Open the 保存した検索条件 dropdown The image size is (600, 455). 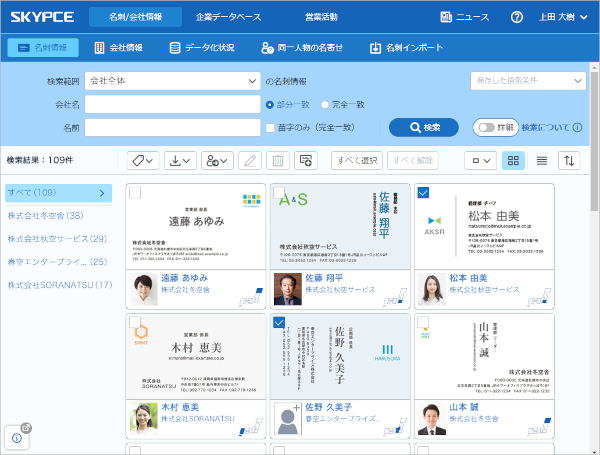coord(527,80)
